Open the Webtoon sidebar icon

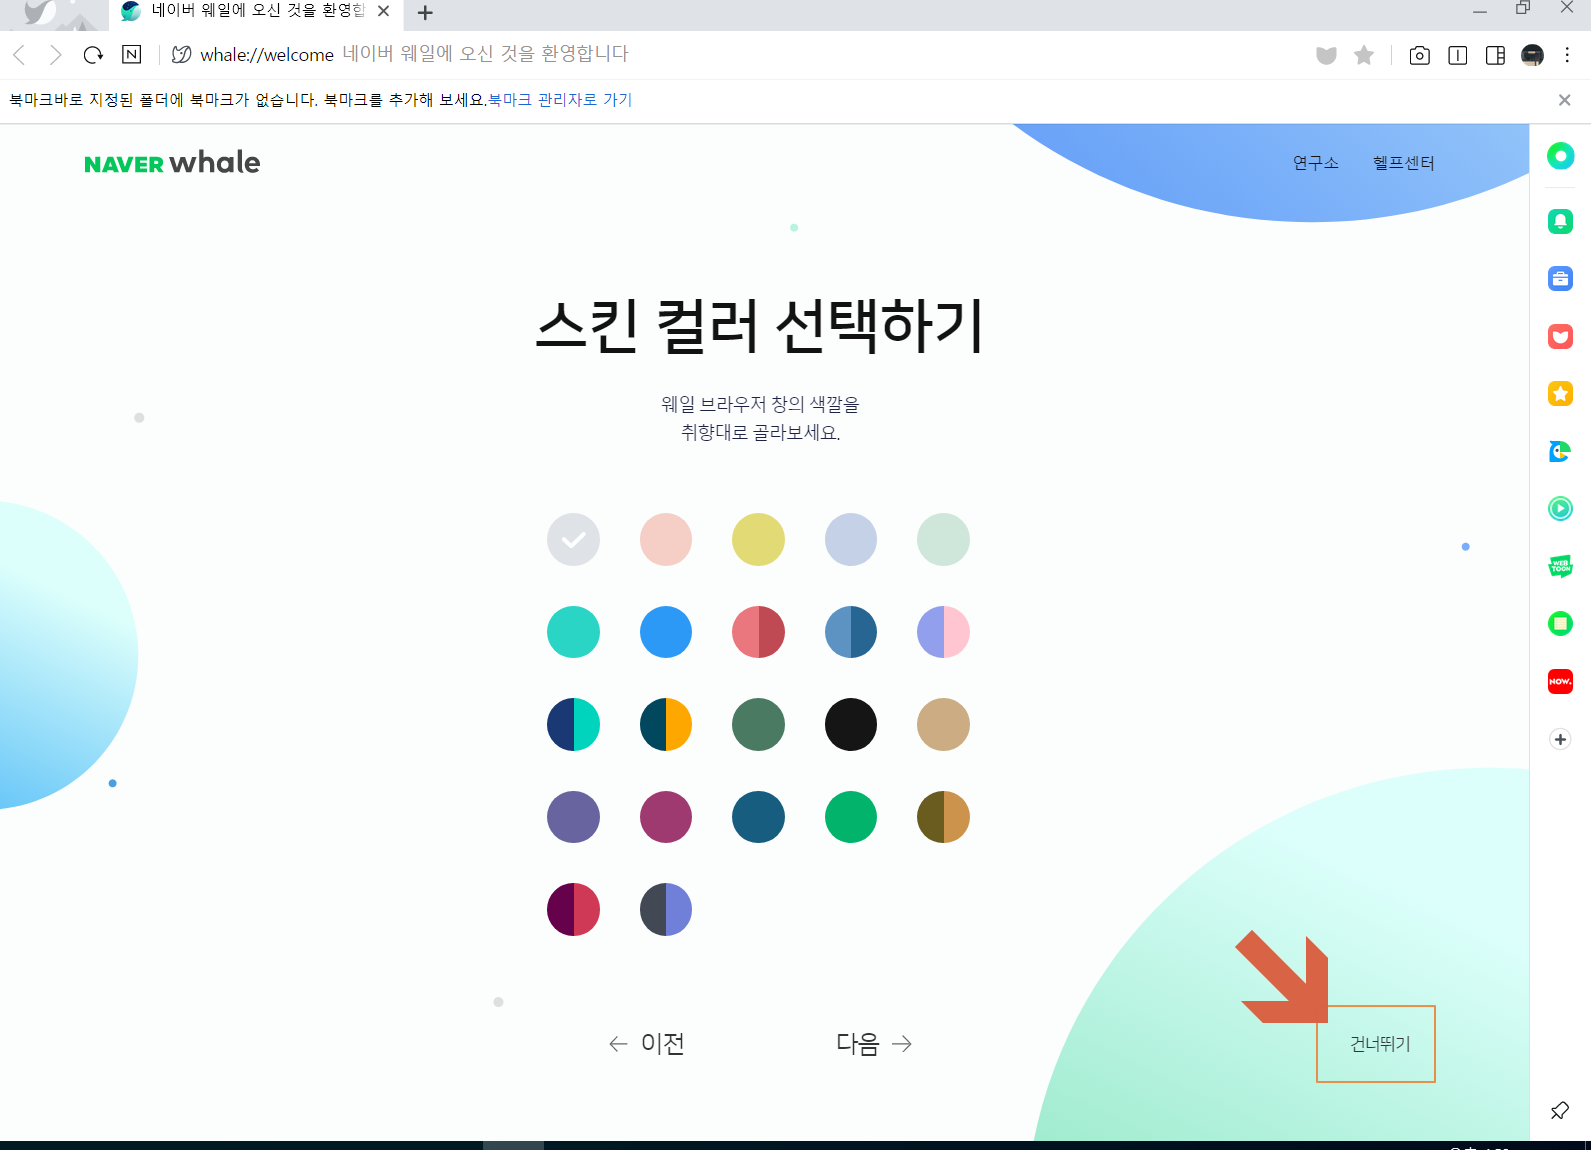(x=1560, y=566)
